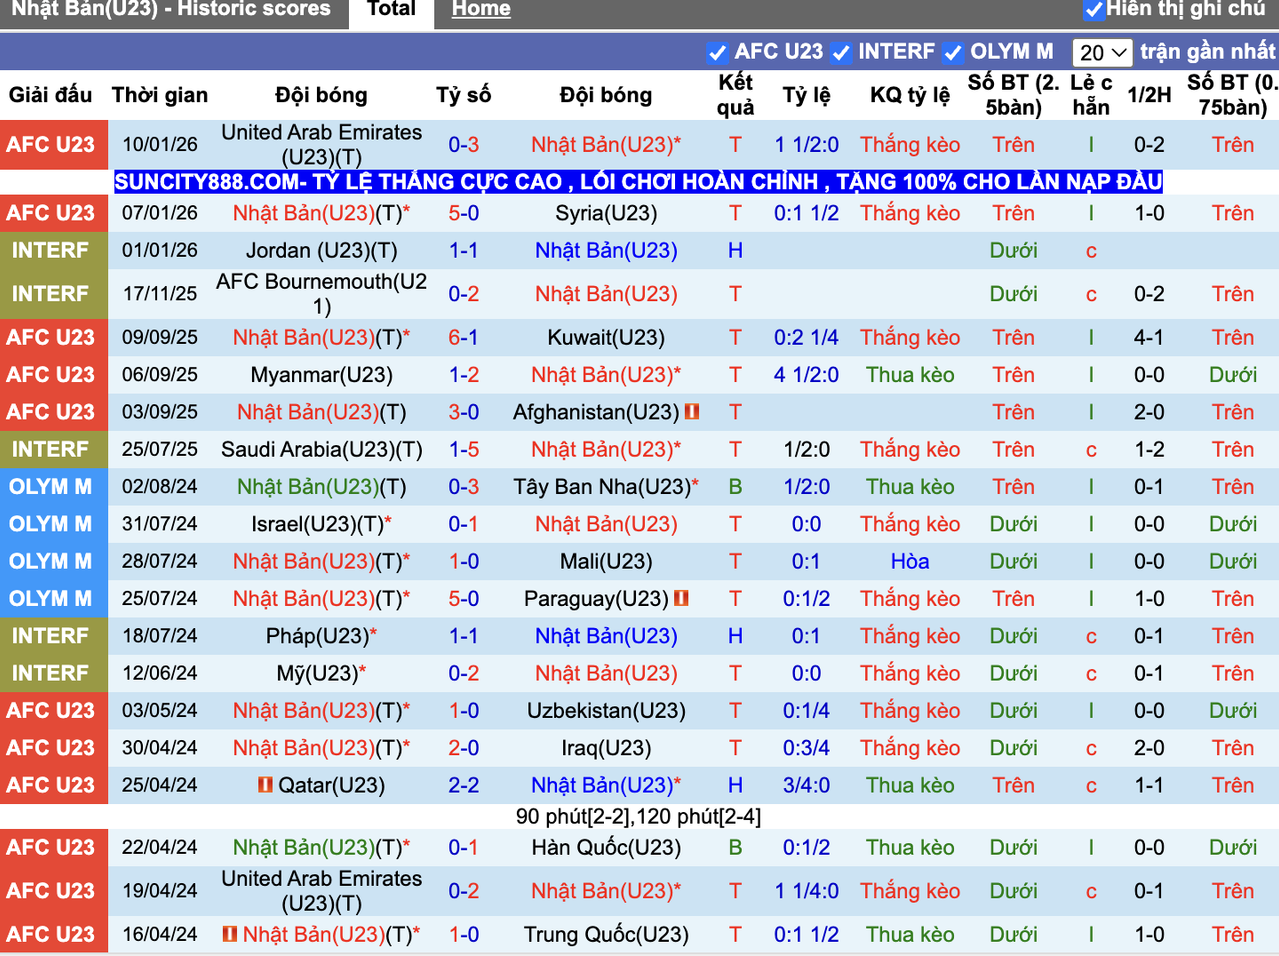Click the Thời gian column header
The height and width of the screenshot is (956, 1279).
click(x=160, y=95)
